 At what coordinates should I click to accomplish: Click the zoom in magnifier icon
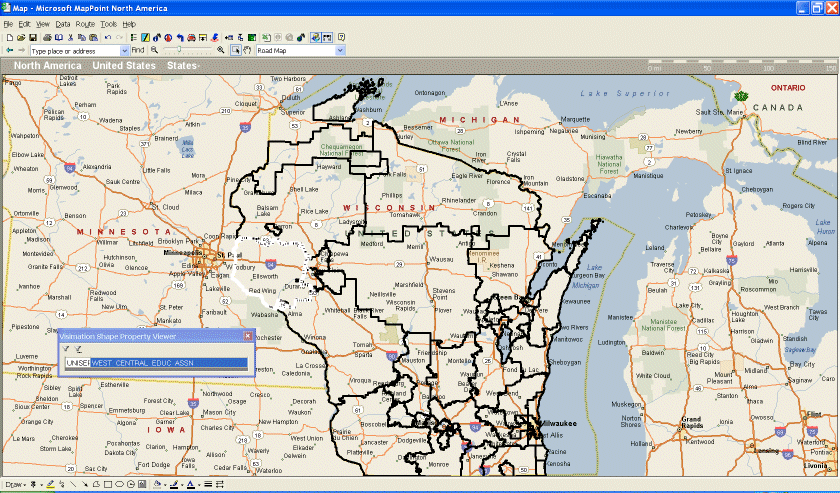point(220,50)
